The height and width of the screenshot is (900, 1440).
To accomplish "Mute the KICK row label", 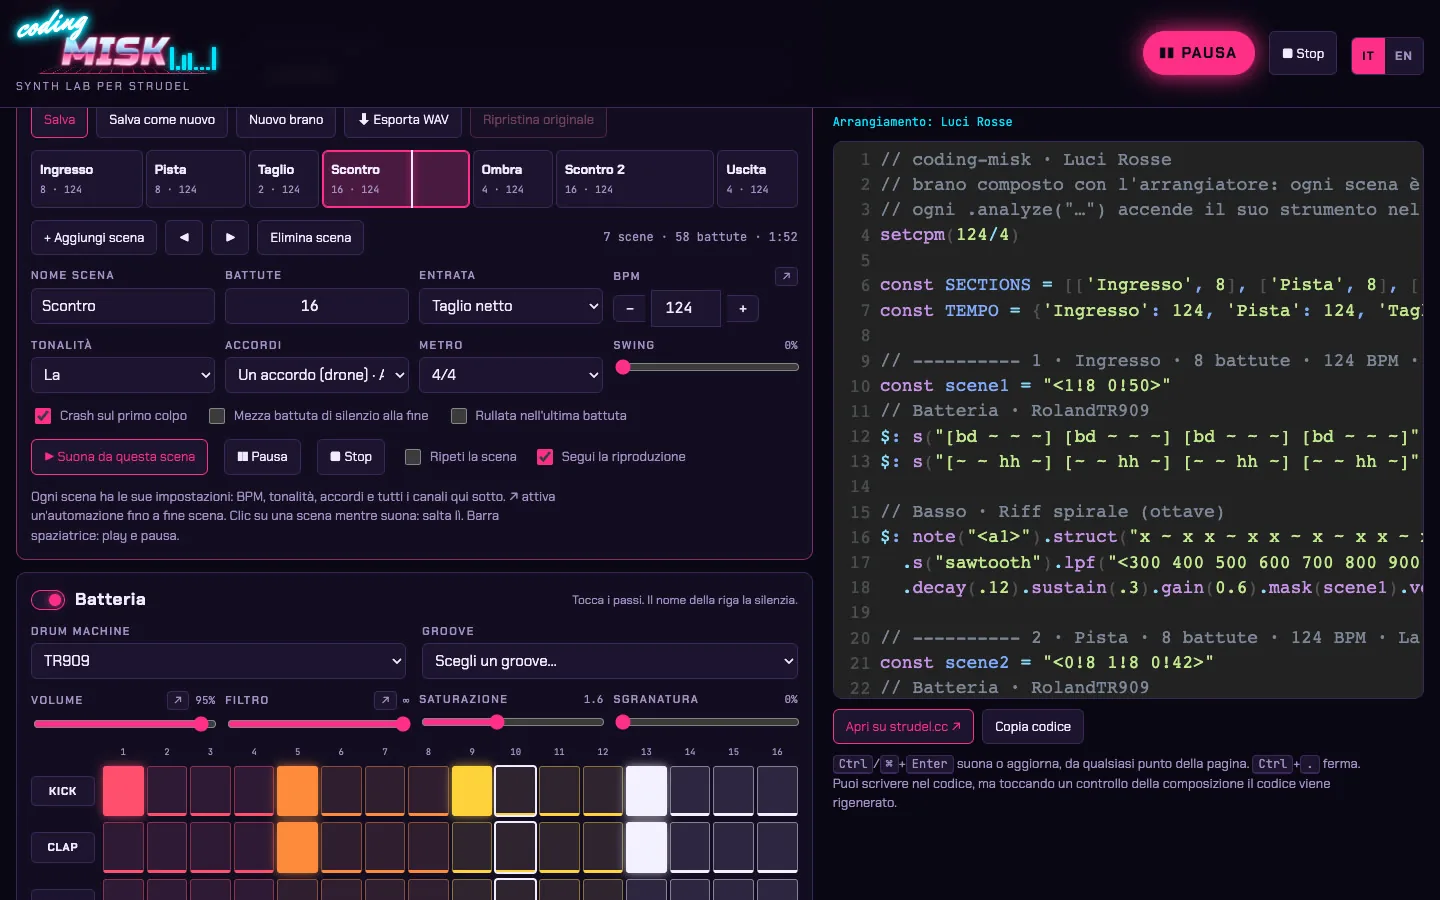I will (x=63, y=791).
